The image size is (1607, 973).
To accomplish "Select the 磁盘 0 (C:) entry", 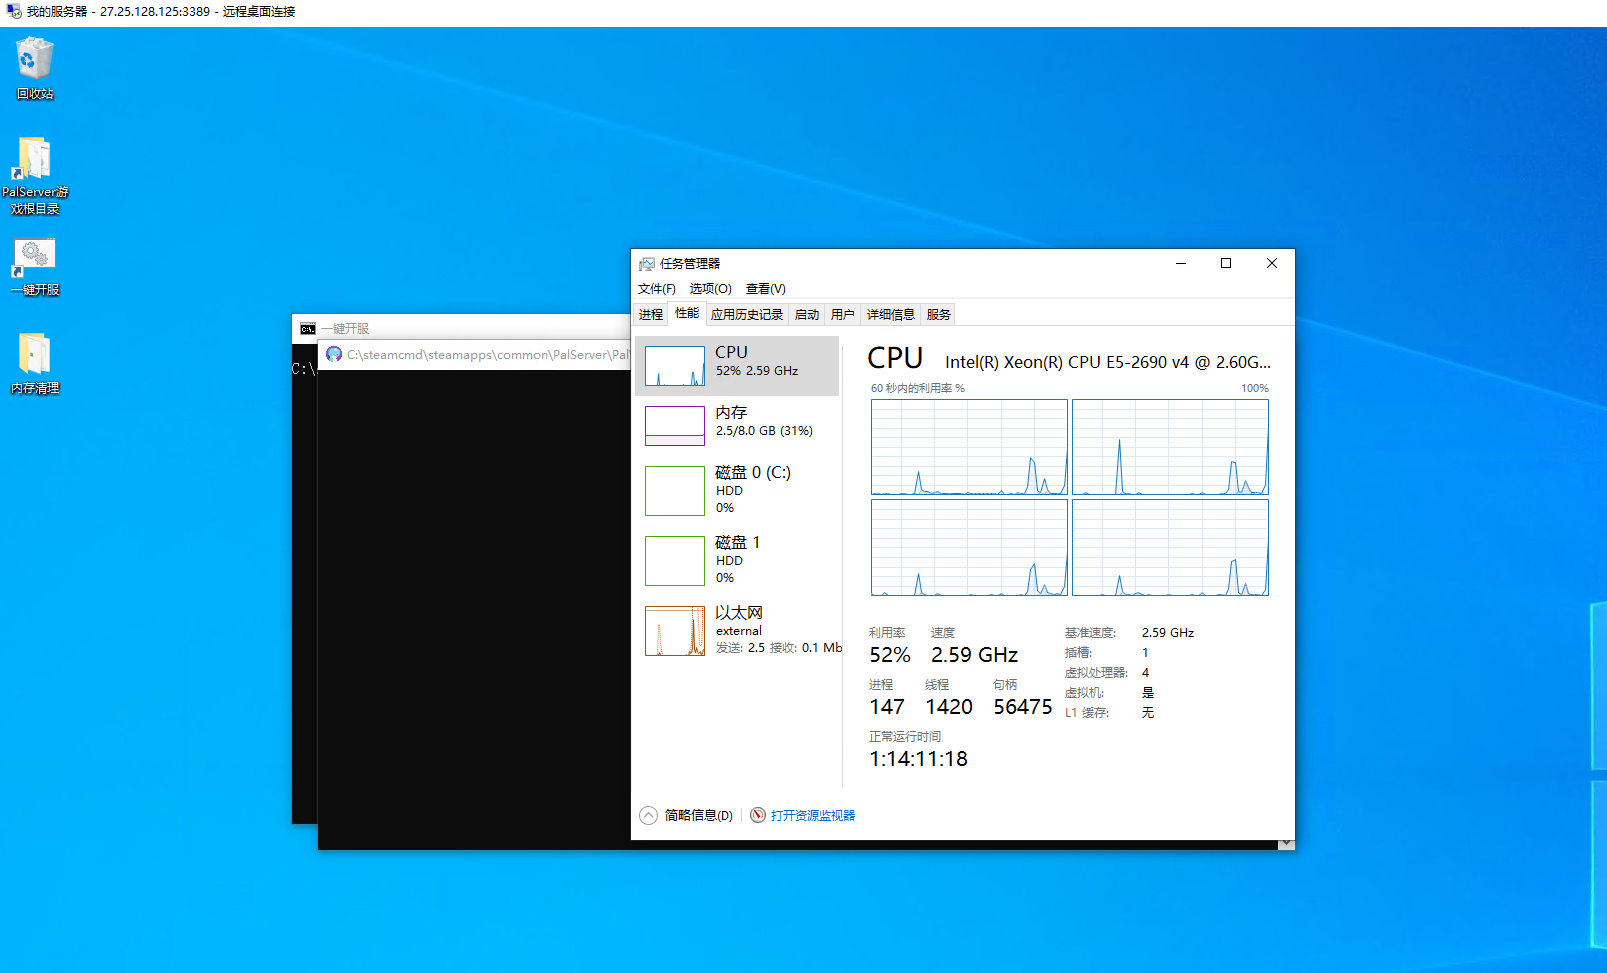I will pos(737,491).
